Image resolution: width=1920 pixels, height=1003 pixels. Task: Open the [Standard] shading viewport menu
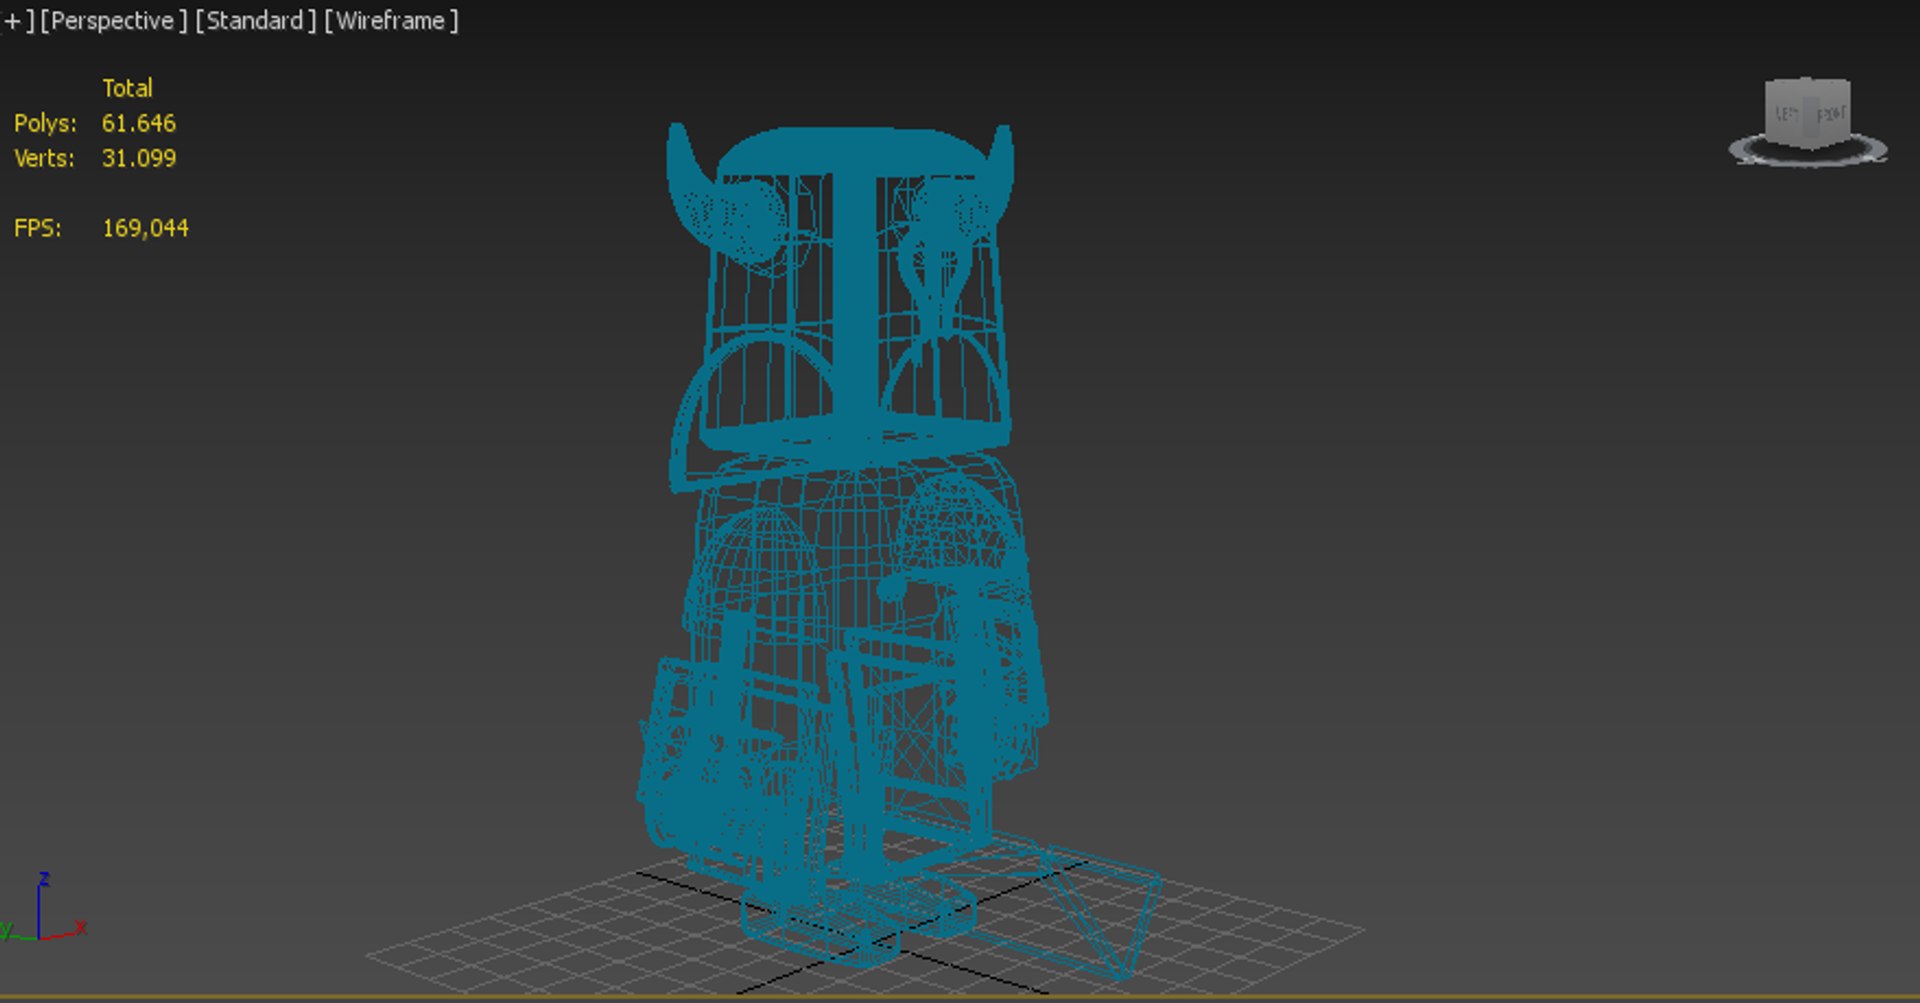click(255, 20)
